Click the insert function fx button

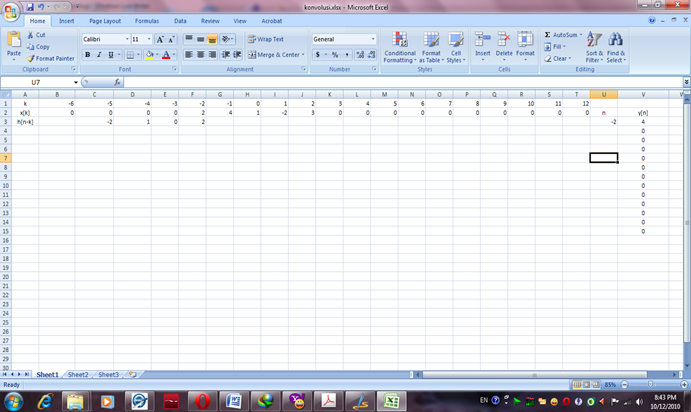coord(117,82)
